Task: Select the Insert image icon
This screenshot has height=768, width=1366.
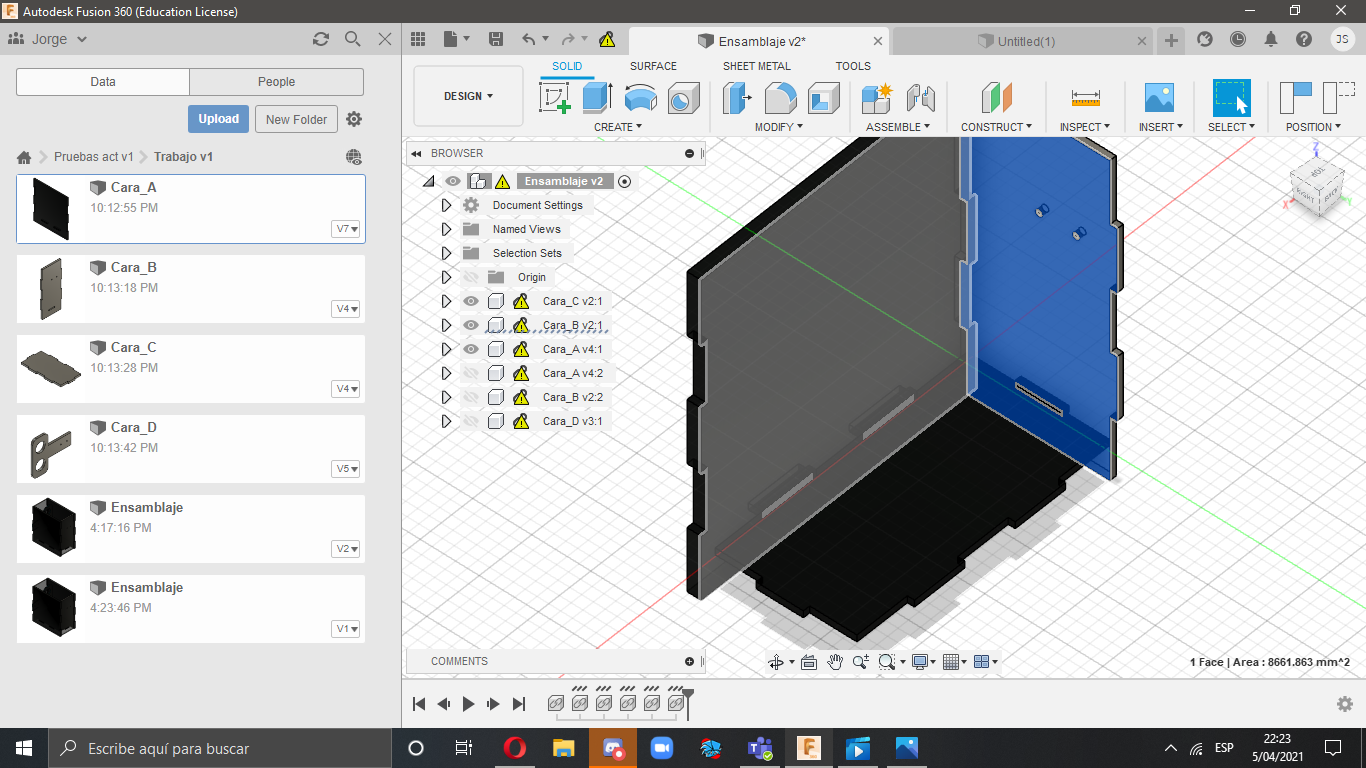Action: pos(1159,98)
